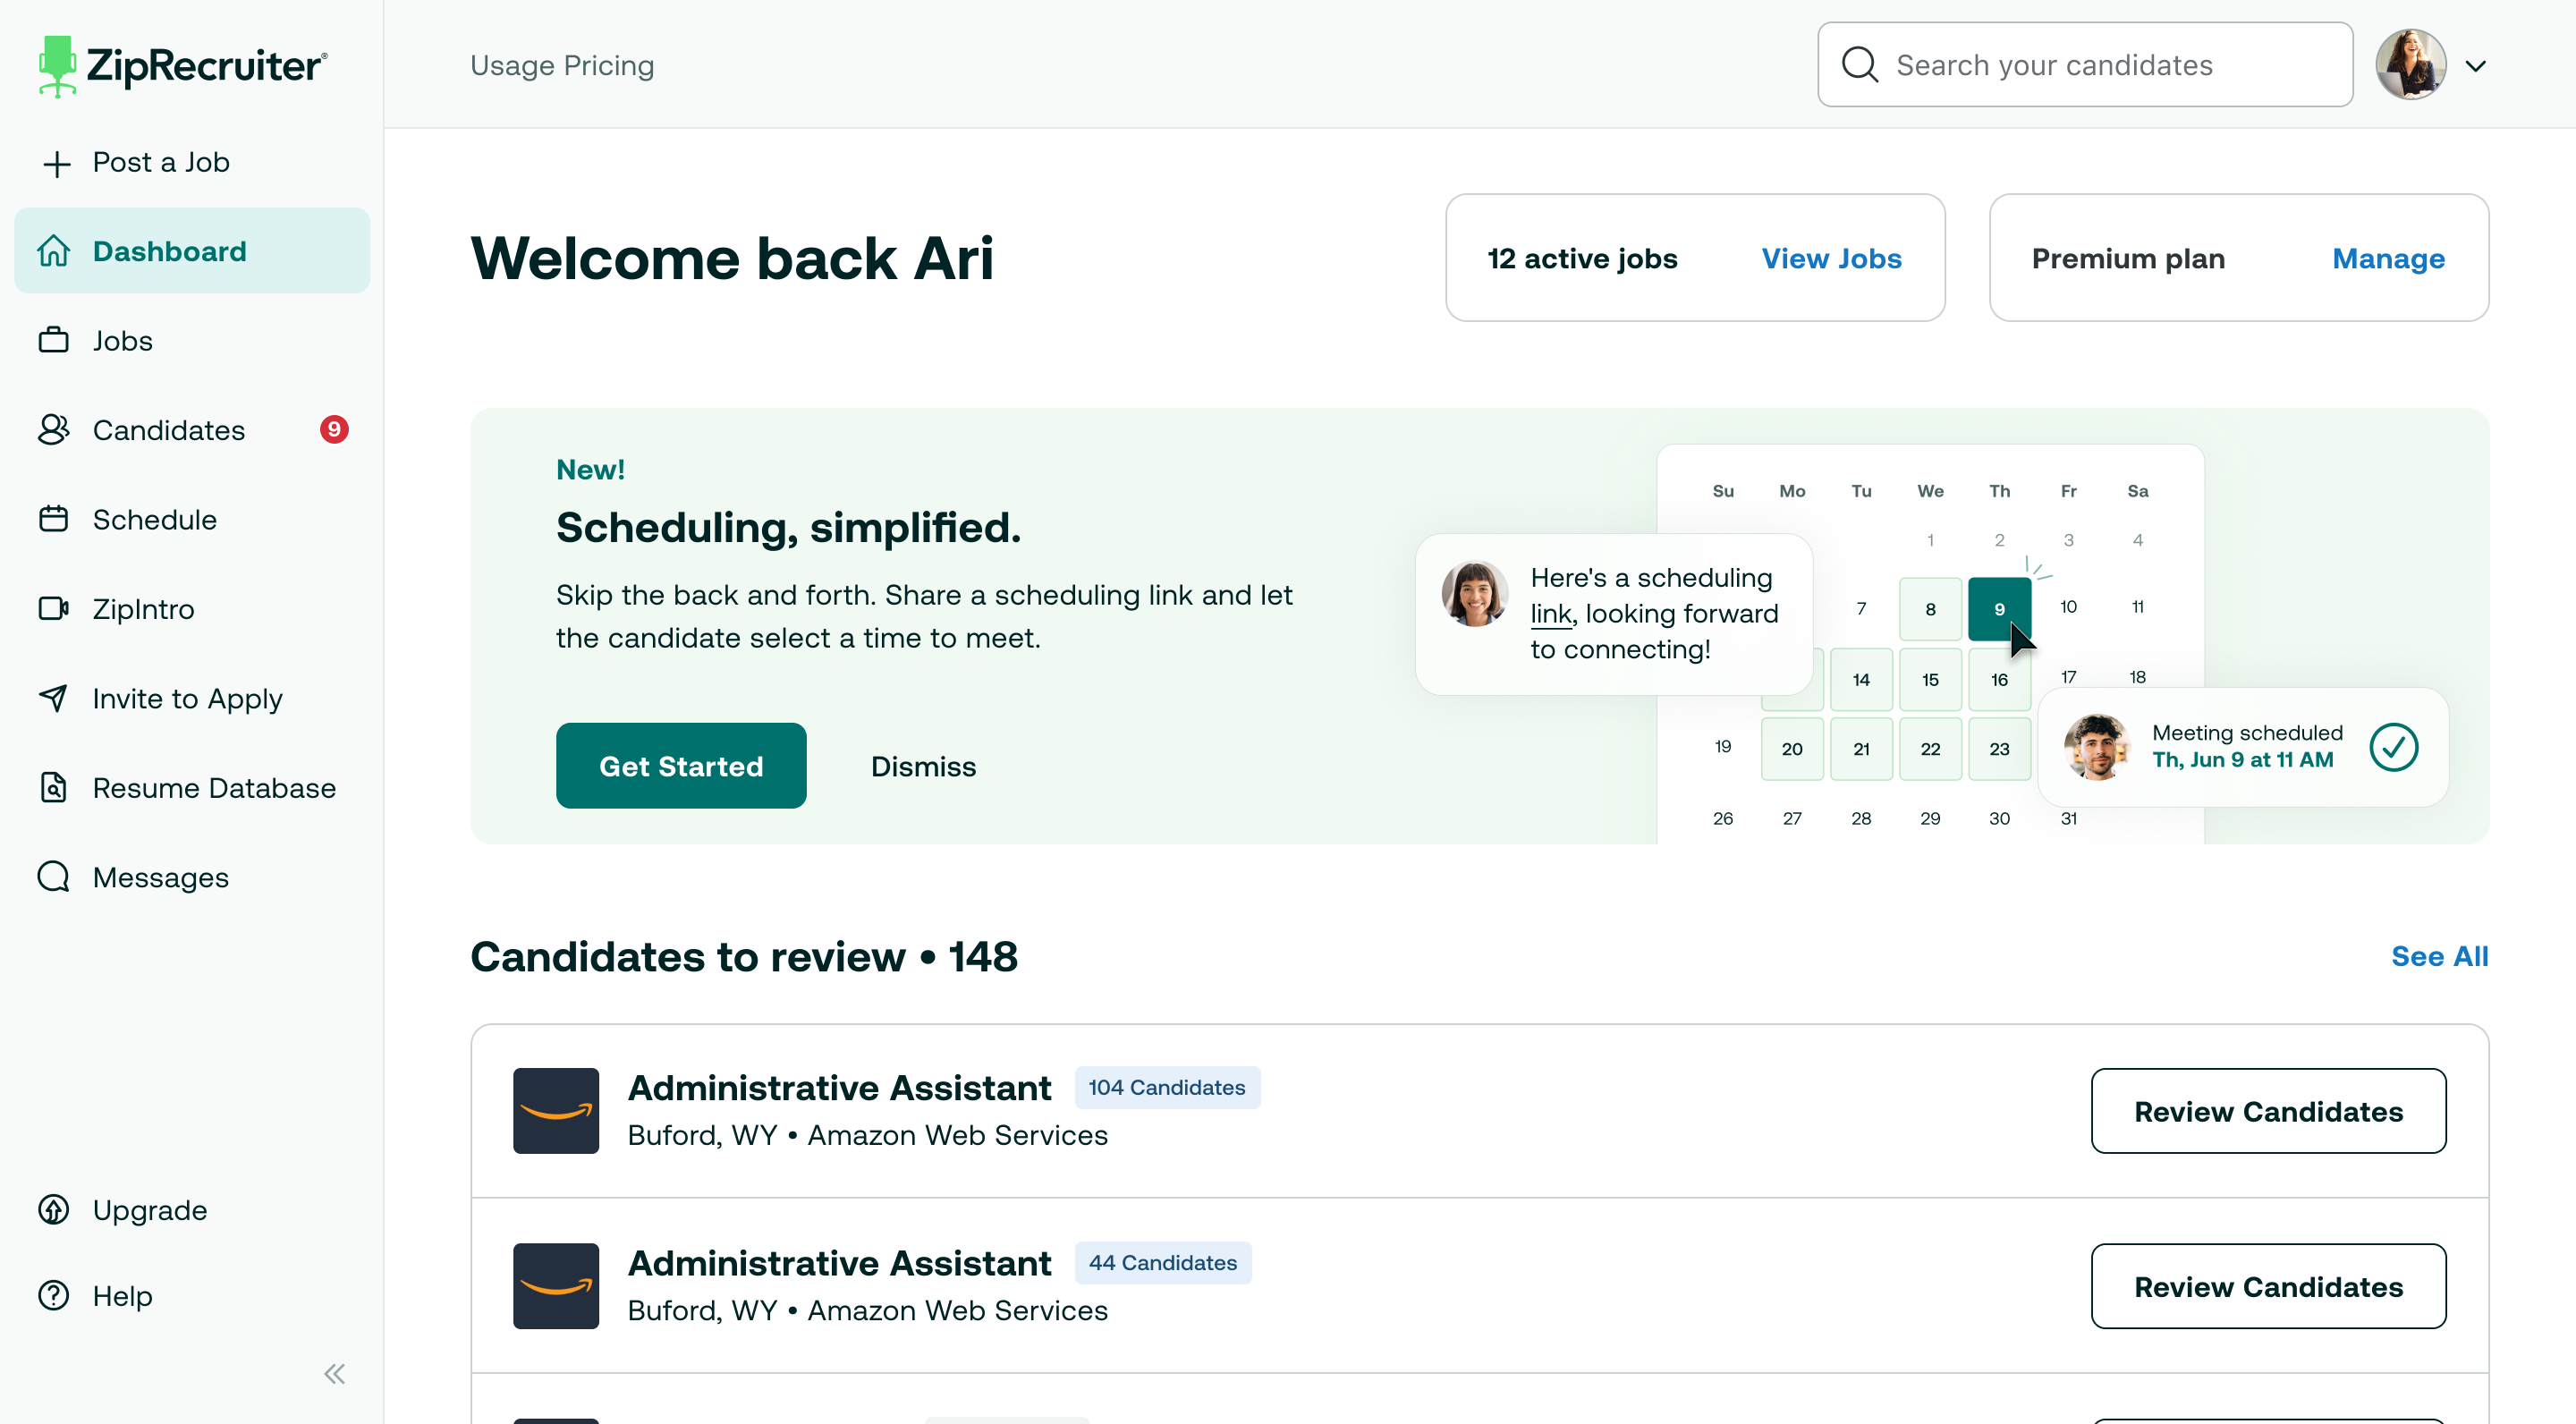
Task: Open the Usage Pricing tab
Action: pos(562,65)
